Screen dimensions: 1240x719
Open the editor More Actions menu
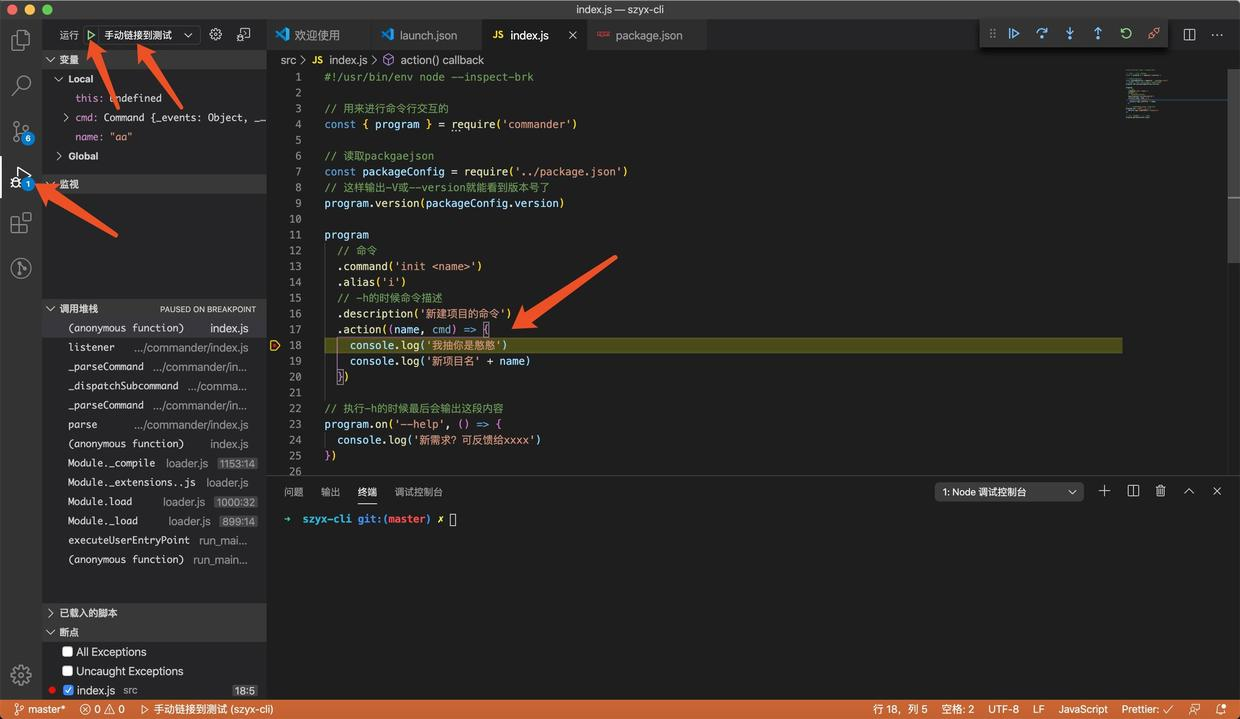(x=1217, y=34)
